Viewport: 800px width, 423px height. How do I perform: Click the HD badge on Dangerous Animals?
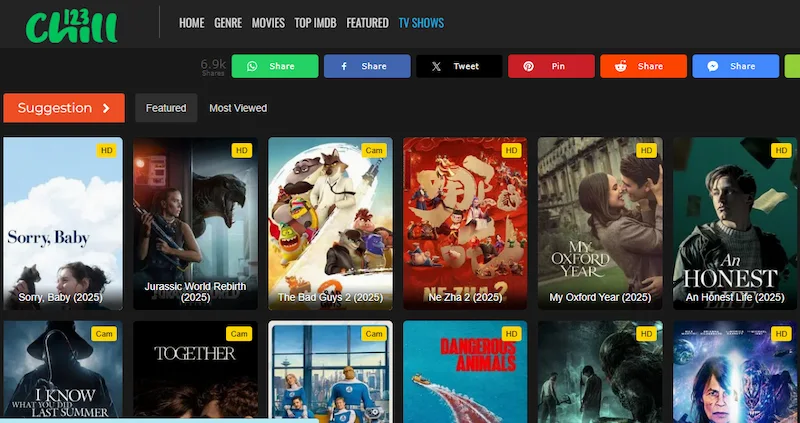pos(512,334)
